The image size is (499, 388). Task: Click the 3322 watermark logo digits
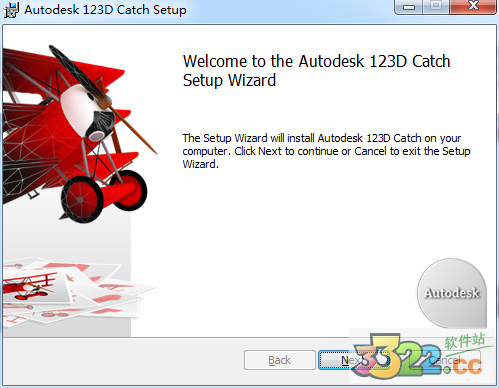tap(397, 356)
